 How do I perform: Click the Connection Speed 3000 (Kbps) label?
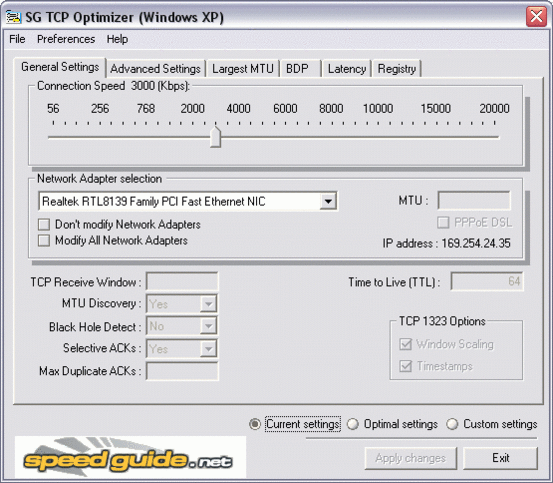click(x=113, y=86)
